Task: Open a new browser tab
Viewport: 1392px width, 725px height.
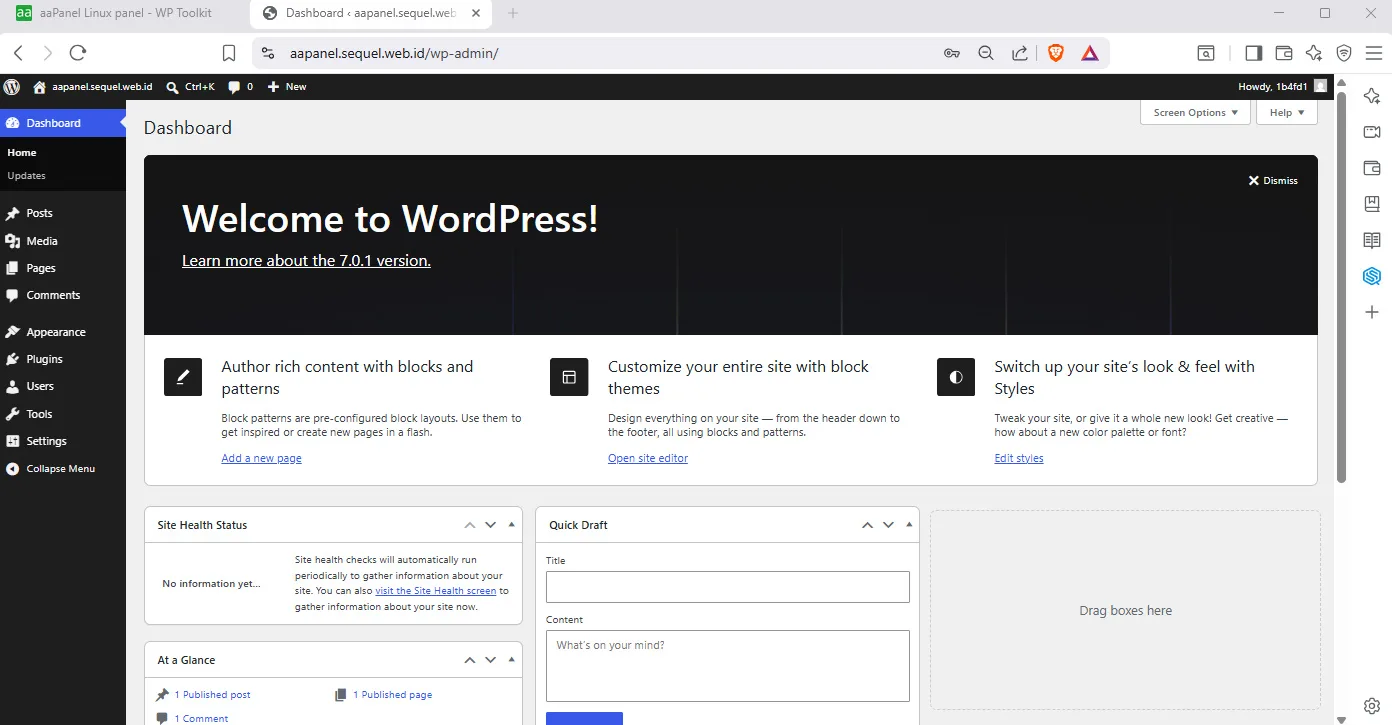Action: point(513,13)
